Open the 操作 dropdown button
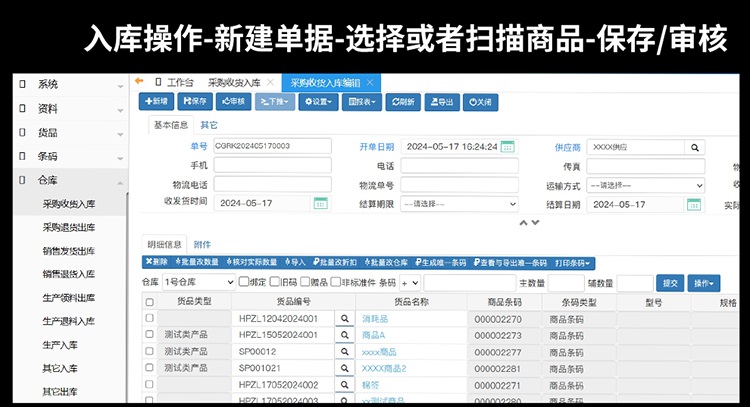The height and width of the screenshot is (407, 750). pyautogui.click(x=704, y=283)
